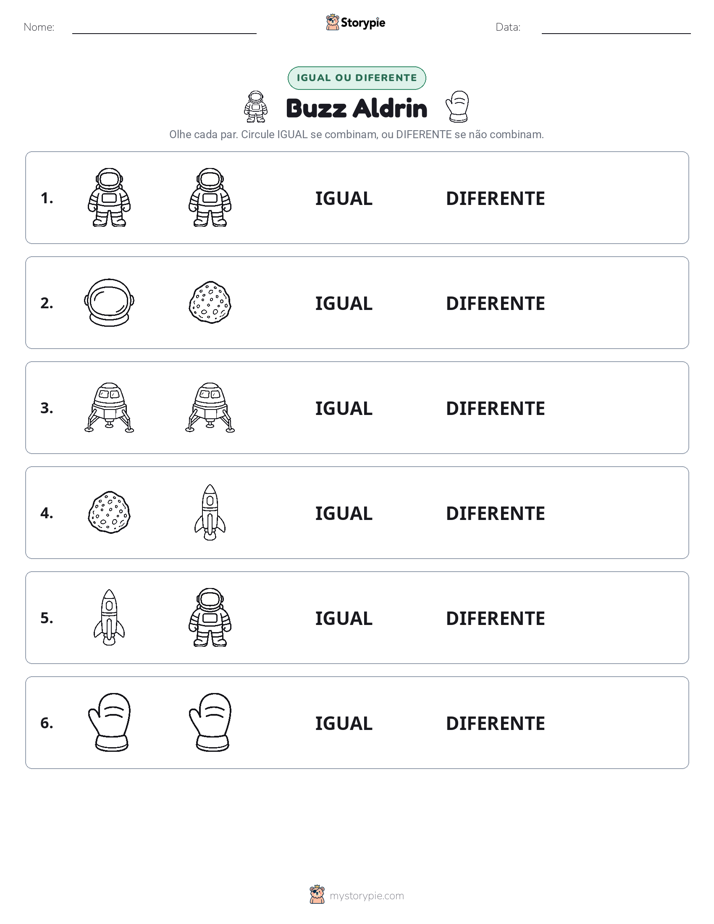Select DIFERENTE for row 2

tap(495, 303)
